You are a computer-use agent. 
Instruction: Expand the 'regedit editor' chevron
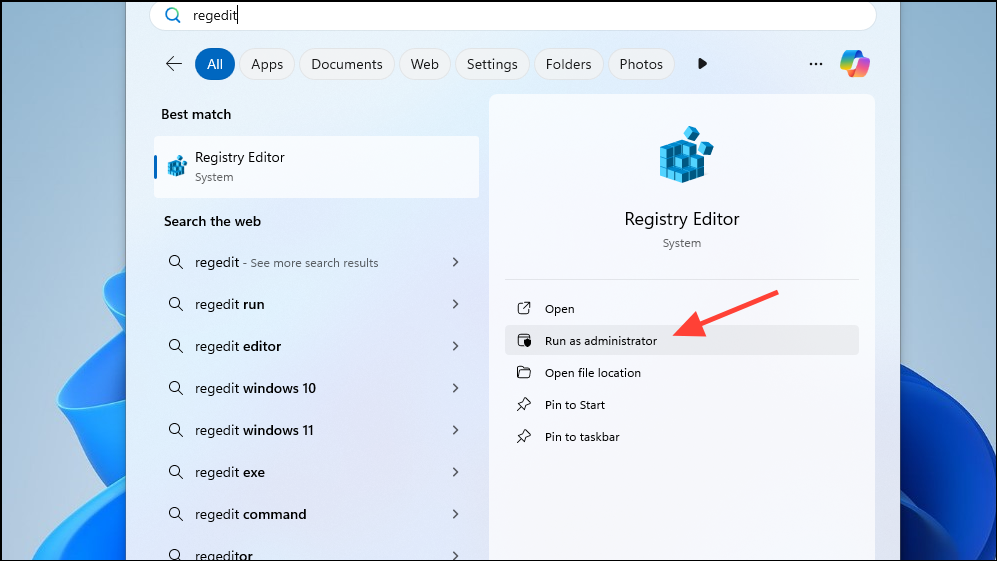(455, 346)
